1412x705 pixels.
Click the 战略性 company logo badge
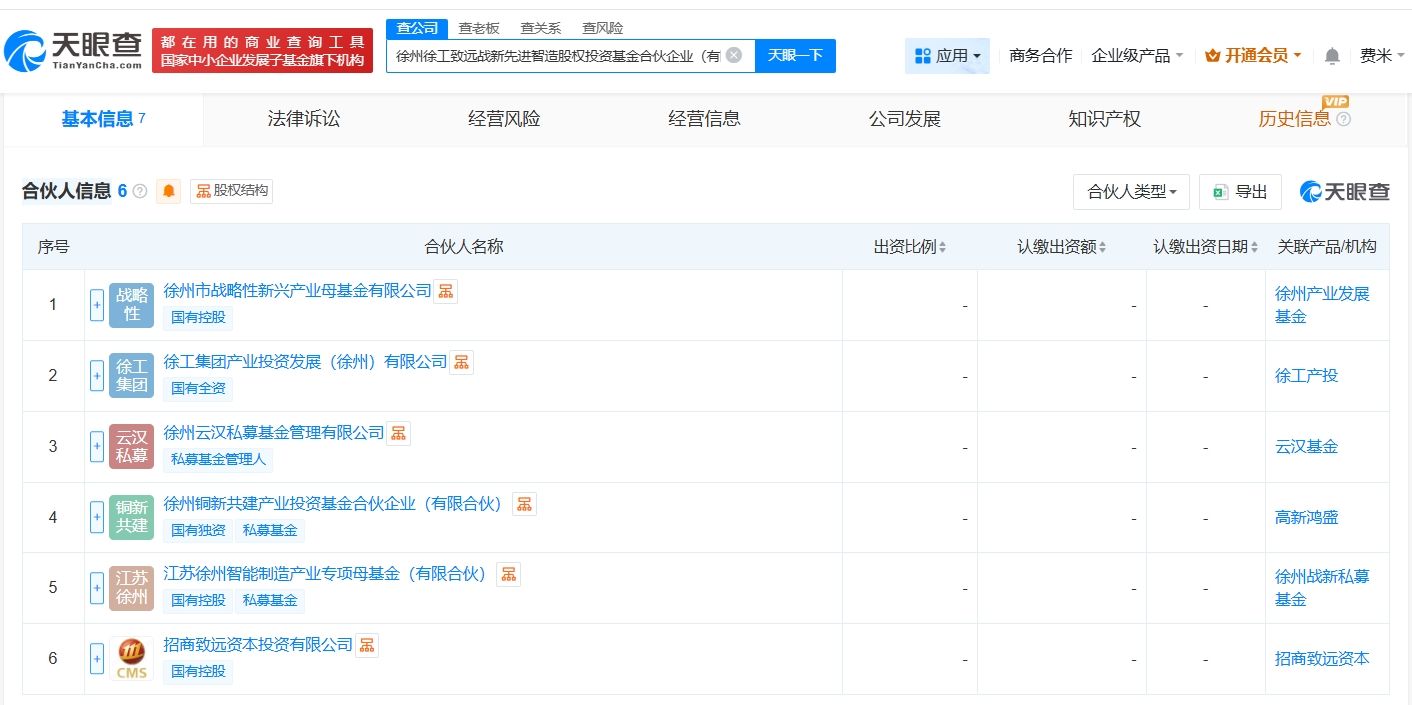click(132, 305)
